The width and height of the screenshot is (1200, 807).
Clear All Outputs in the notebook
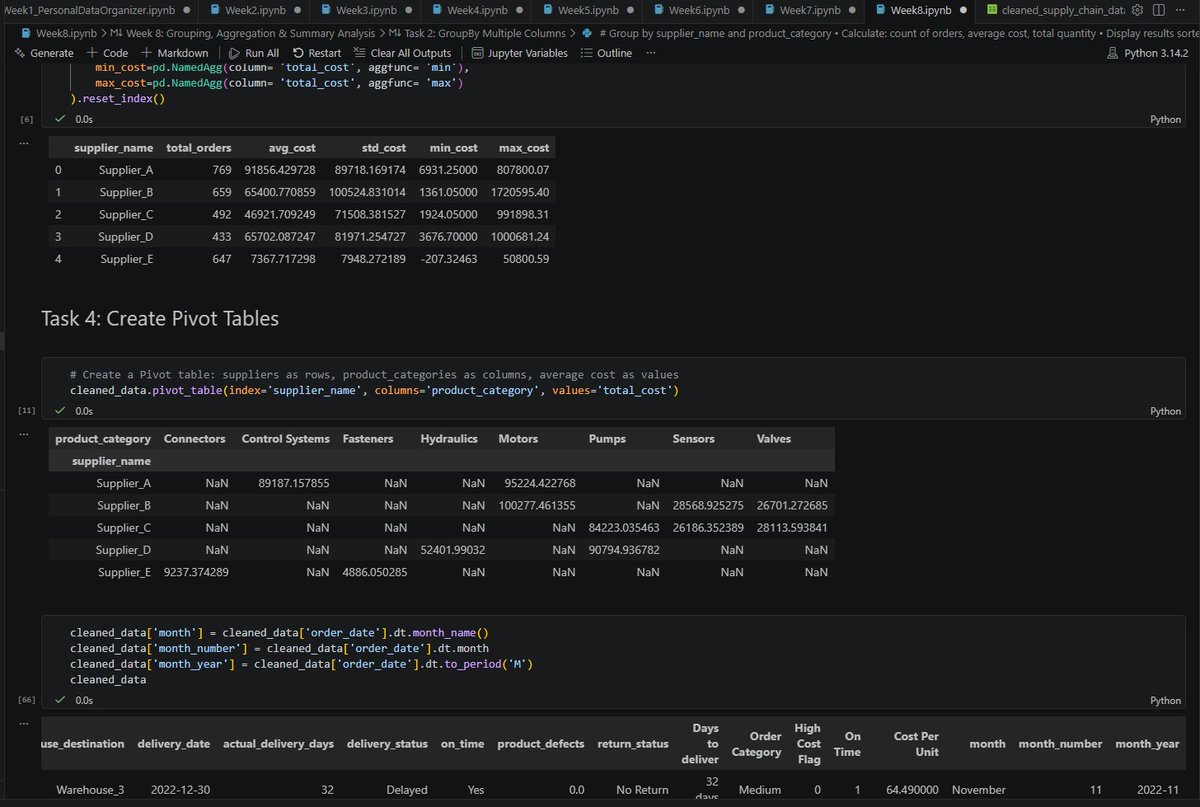[x=402, y=53]
